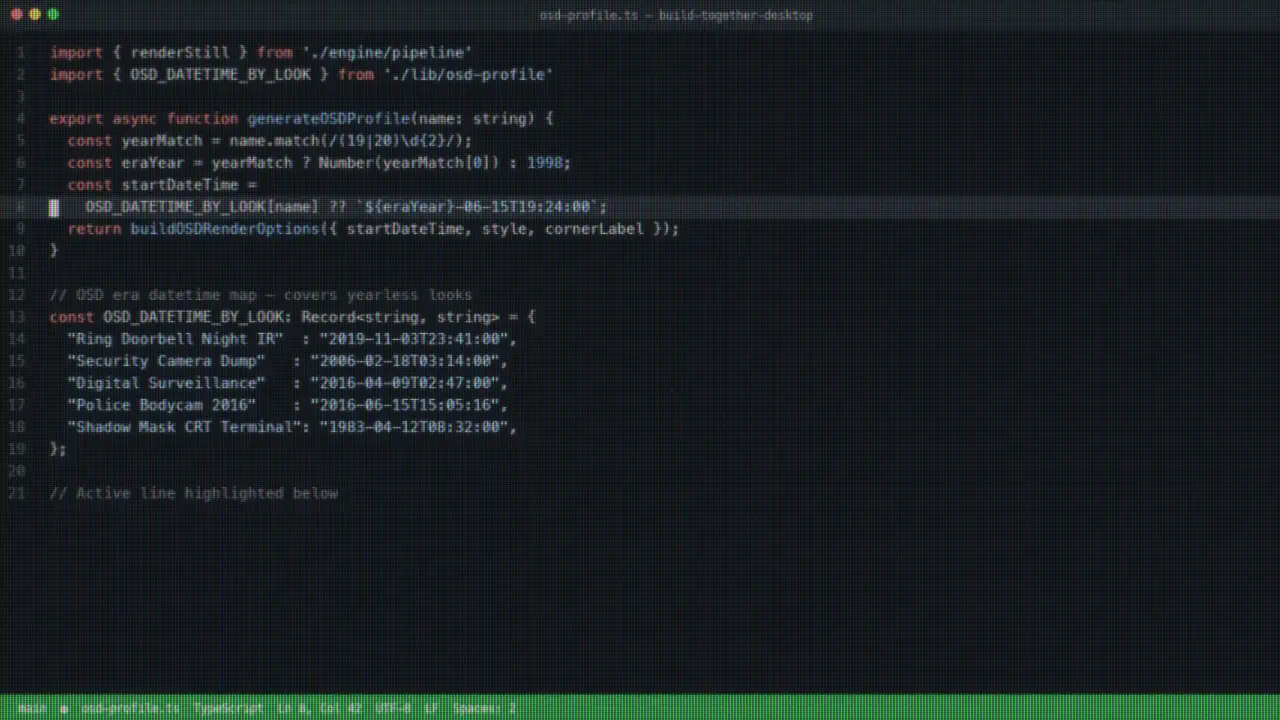Click buildOSDRenderOptions on the return line
Image resolution: width=1280 pixels, height=720 pixels.
point(225,228)
